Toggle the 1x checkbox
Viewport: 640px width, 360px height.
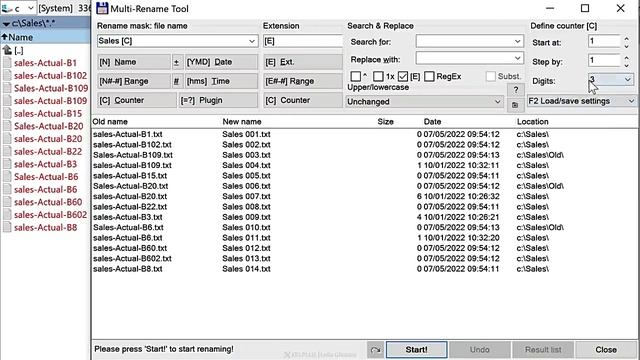tap(378, 76)
